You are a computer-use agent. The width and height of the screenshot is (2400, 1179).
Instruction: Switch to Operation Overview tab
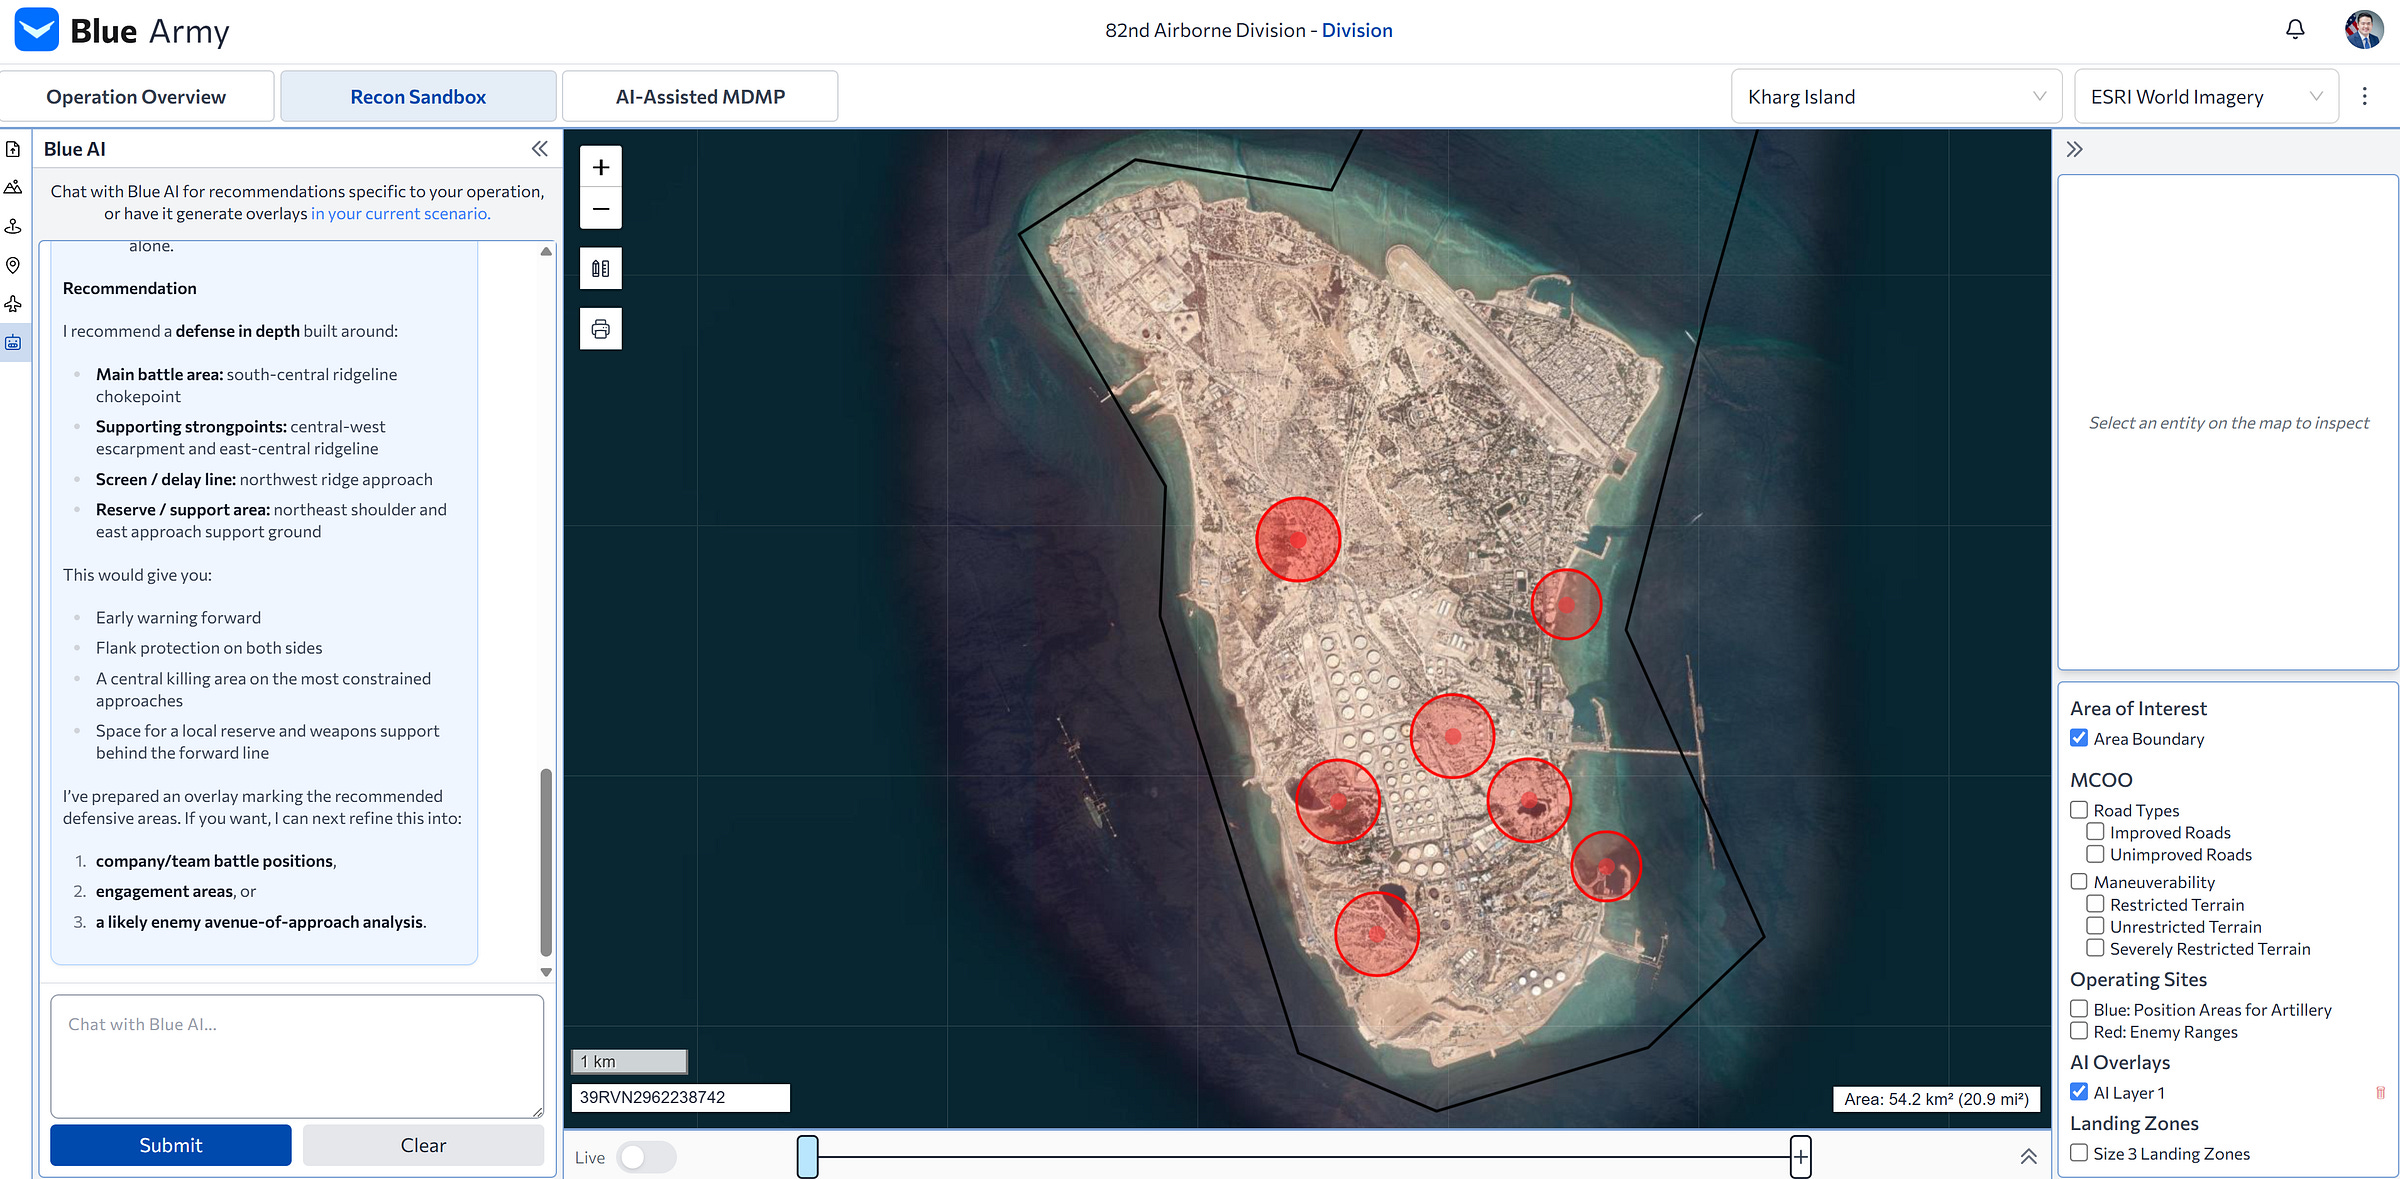pyautogui.click(x=136, y=97)
